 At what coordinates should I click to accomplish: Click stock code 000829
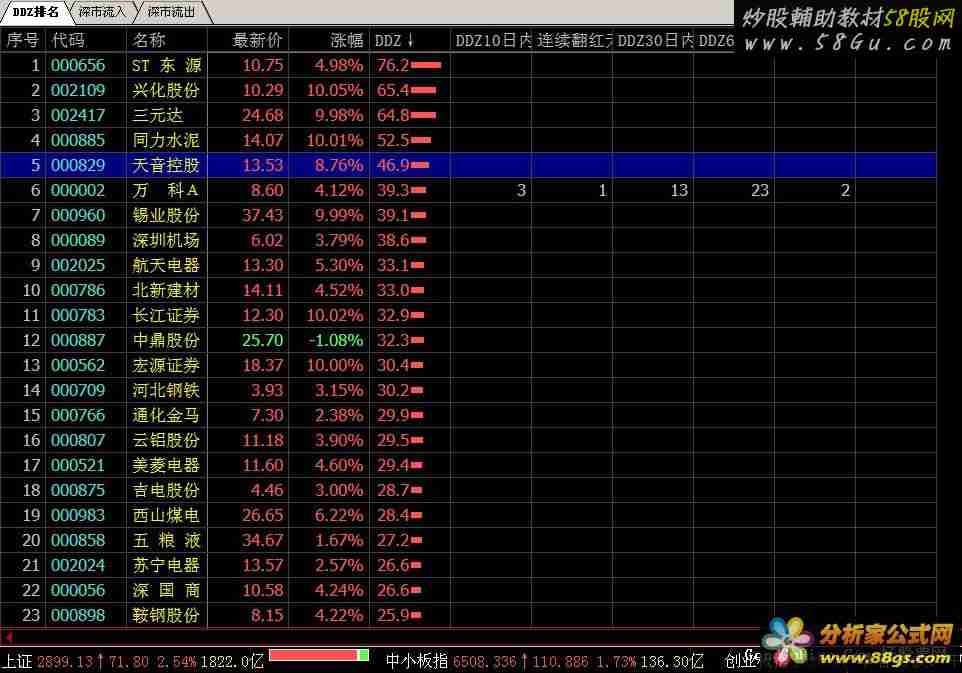click(78, 165)
